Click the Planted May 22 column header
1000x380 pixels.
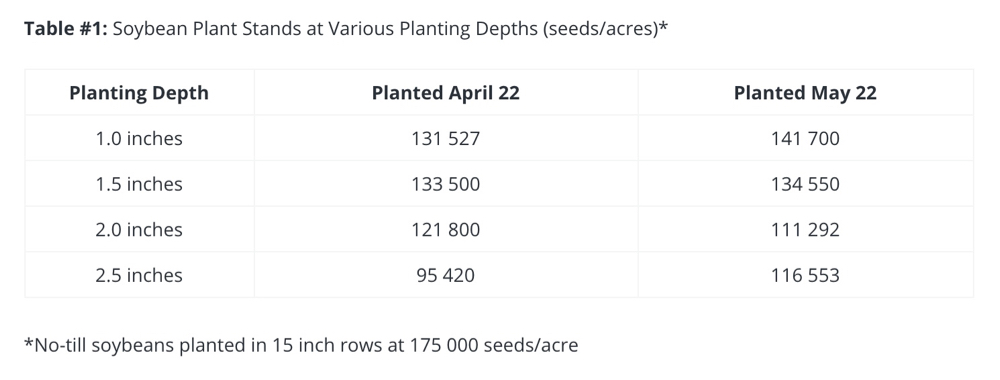(805, 93)
